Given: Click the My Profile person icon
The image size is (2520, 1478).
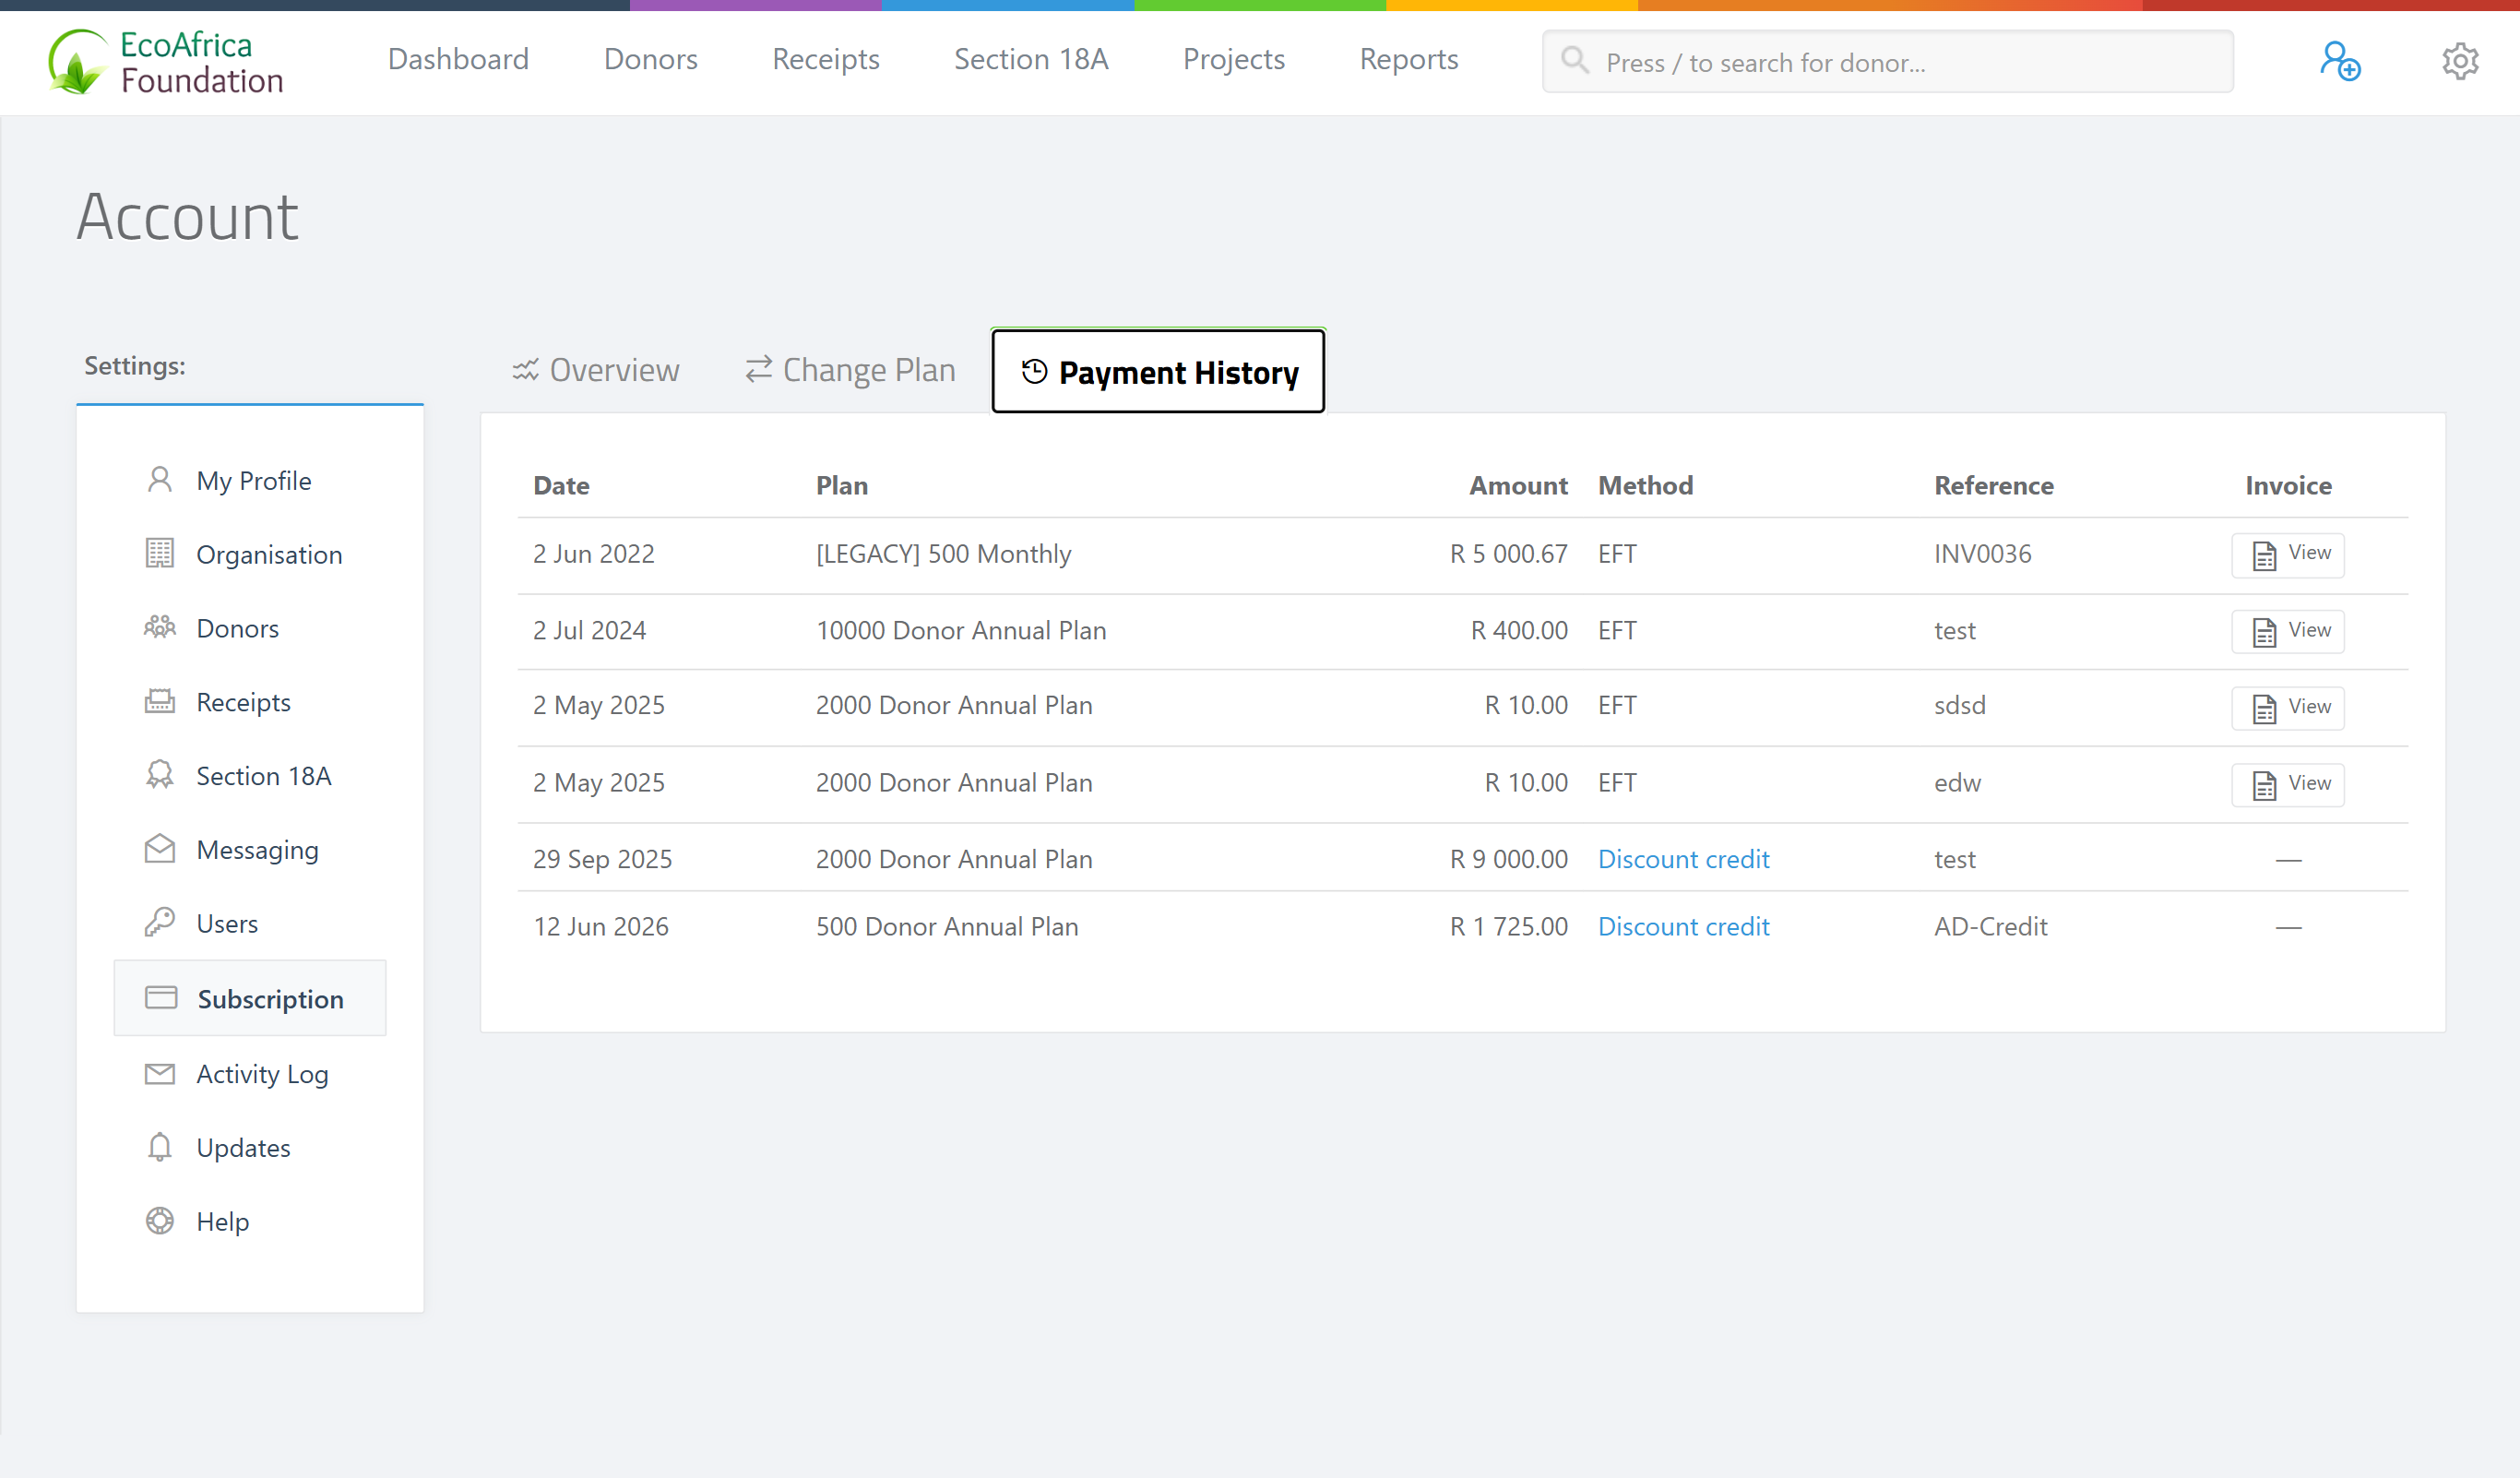Looking at the screenshot, I should 160,480.
